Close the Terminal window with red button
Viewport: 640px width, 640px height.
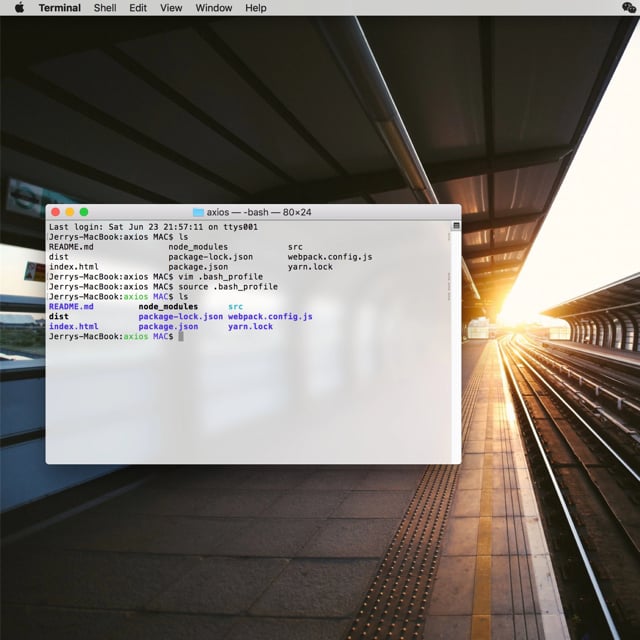point(56,212)
